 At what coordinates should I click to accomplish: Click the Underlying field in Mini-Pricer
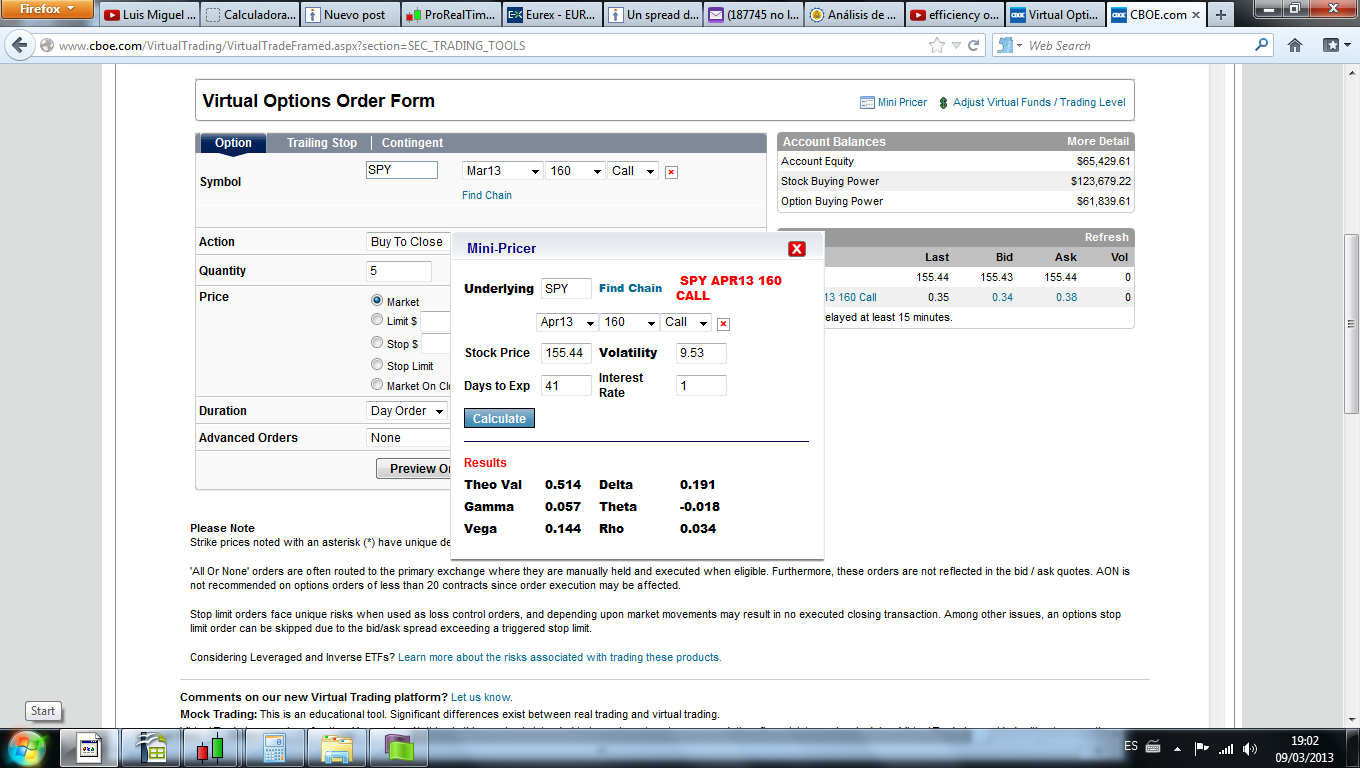point(566,289)
